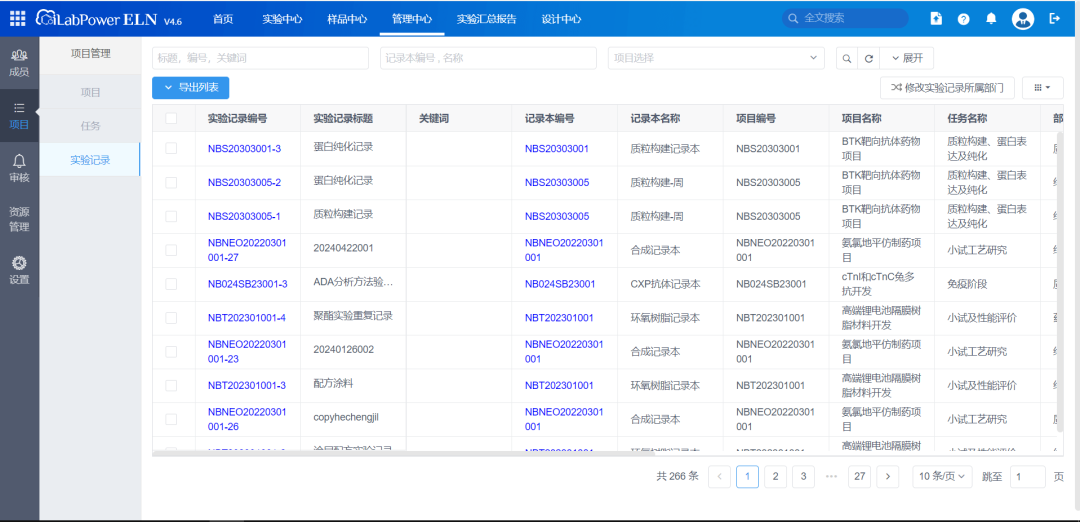The height and width of the screenshot is (522, 1080).
Task: Toggle the select-all header checkbox
Action: pos(171,118)
